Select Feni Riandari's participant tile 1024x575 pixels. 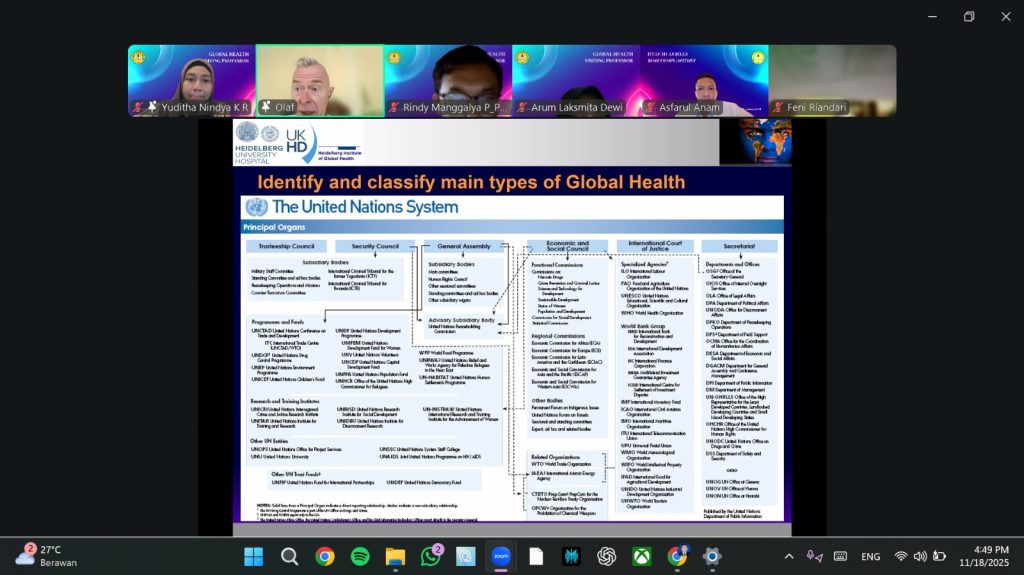[x=832, y=80]
